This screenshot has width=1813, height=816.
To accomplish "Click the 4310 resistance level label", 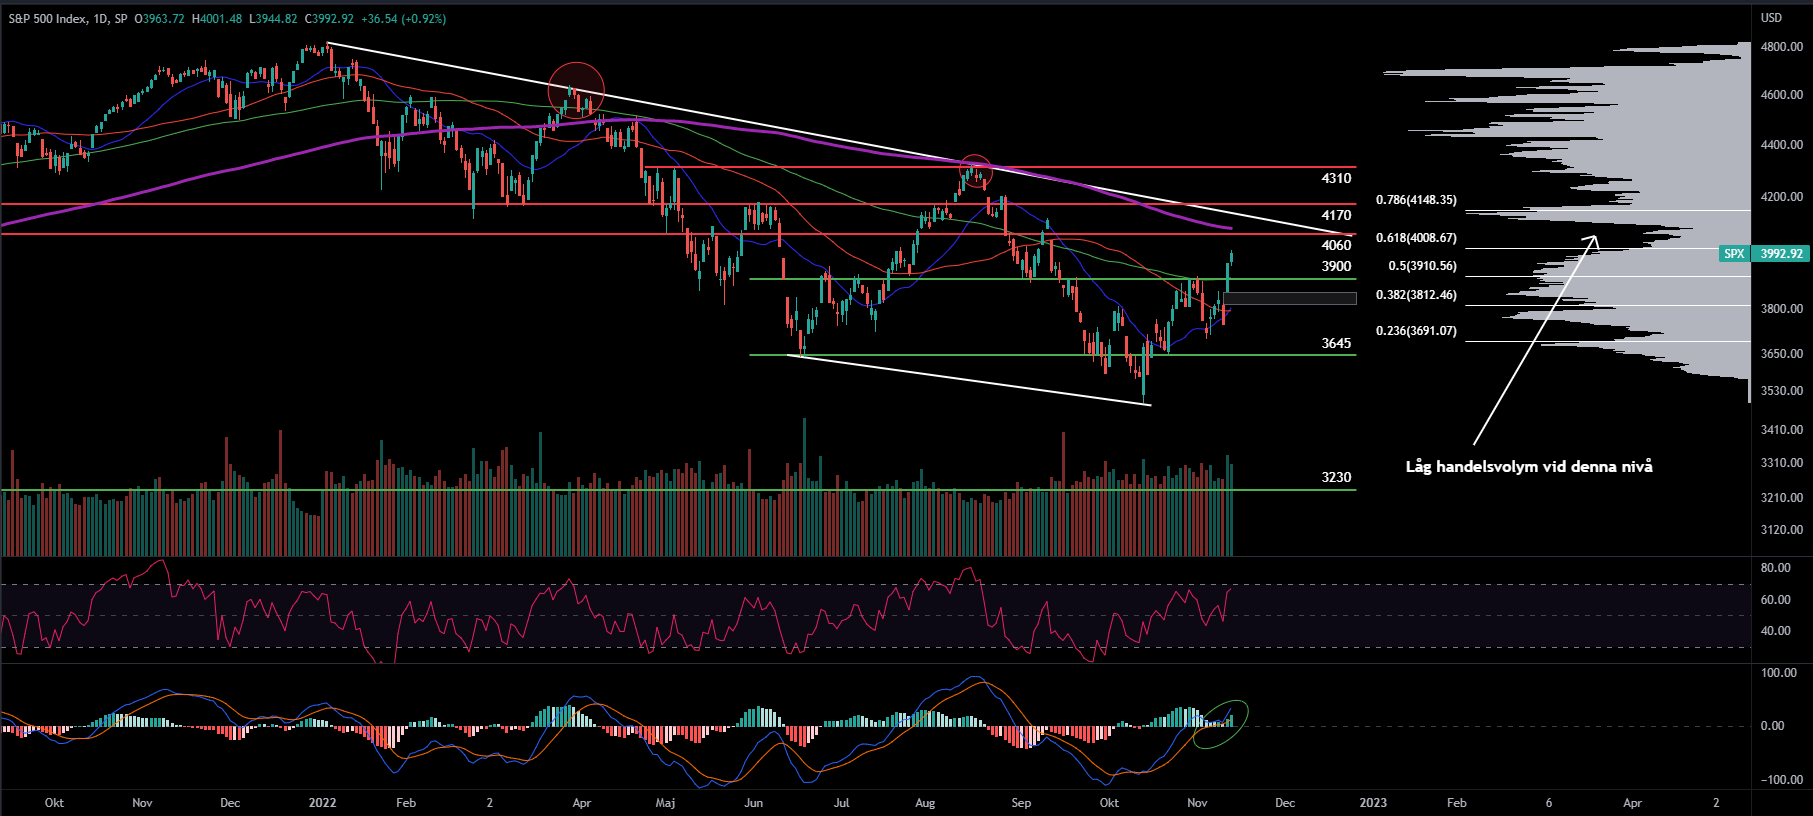I will (1336, 178).
